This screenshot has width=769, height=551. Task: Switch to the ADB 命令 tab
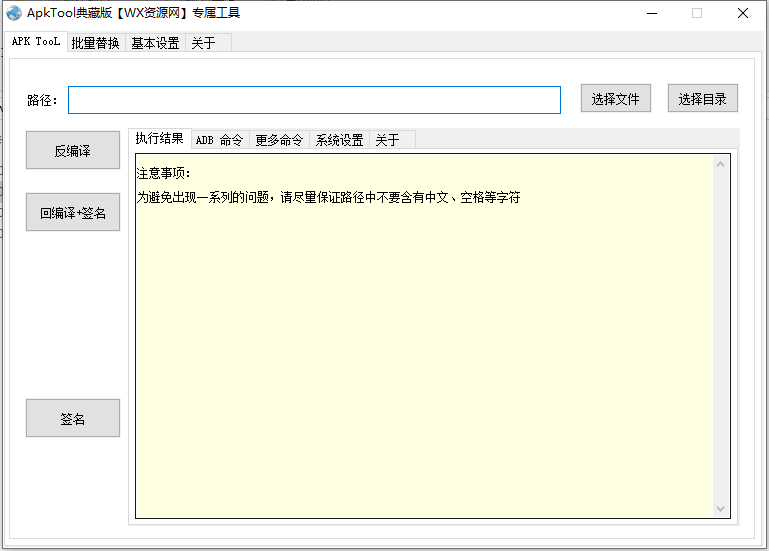click(220, 140)
